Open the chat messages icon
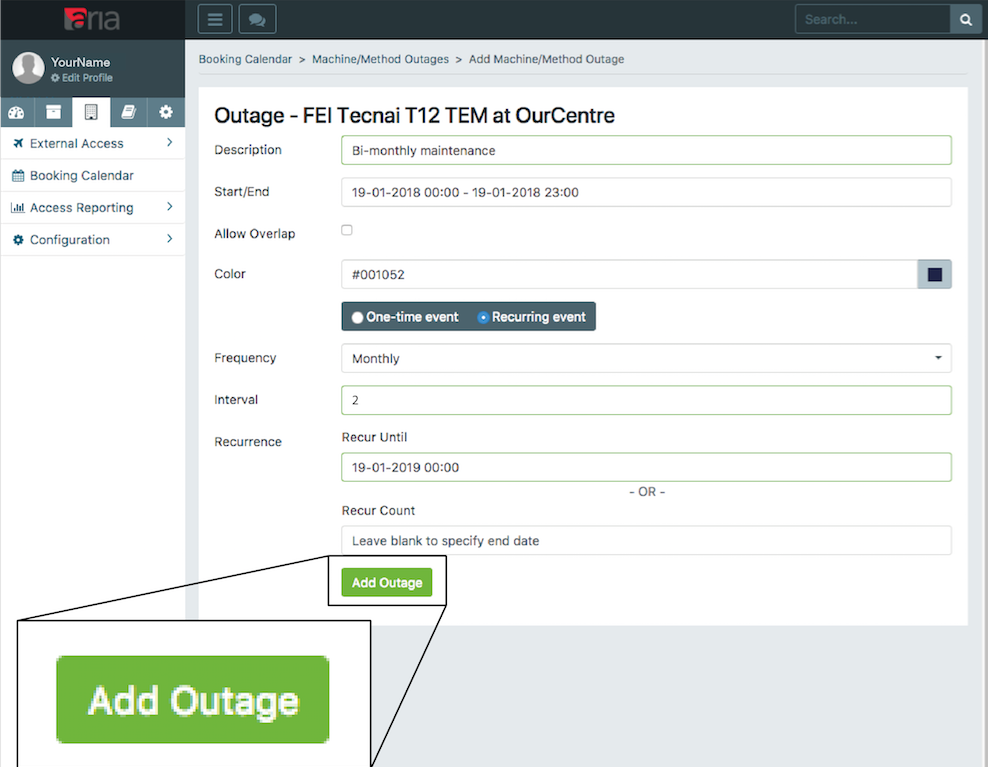 257,20
